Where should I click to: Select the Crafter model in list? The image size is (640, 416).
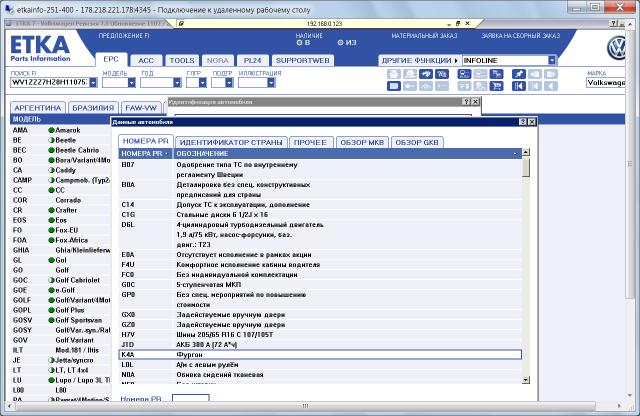click(x=60, y=210)
